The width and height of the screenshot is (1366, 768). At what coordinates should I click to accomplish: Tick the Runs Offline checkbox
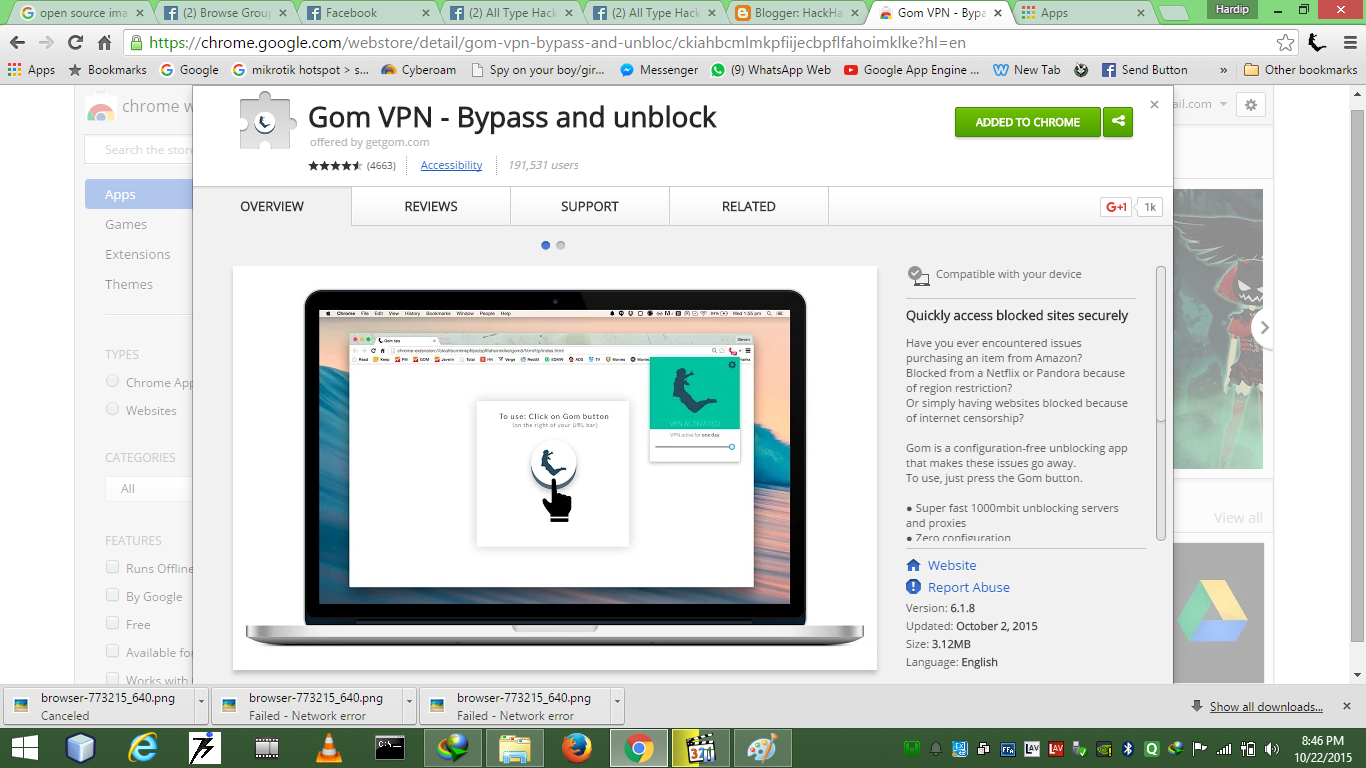point(112,567)
